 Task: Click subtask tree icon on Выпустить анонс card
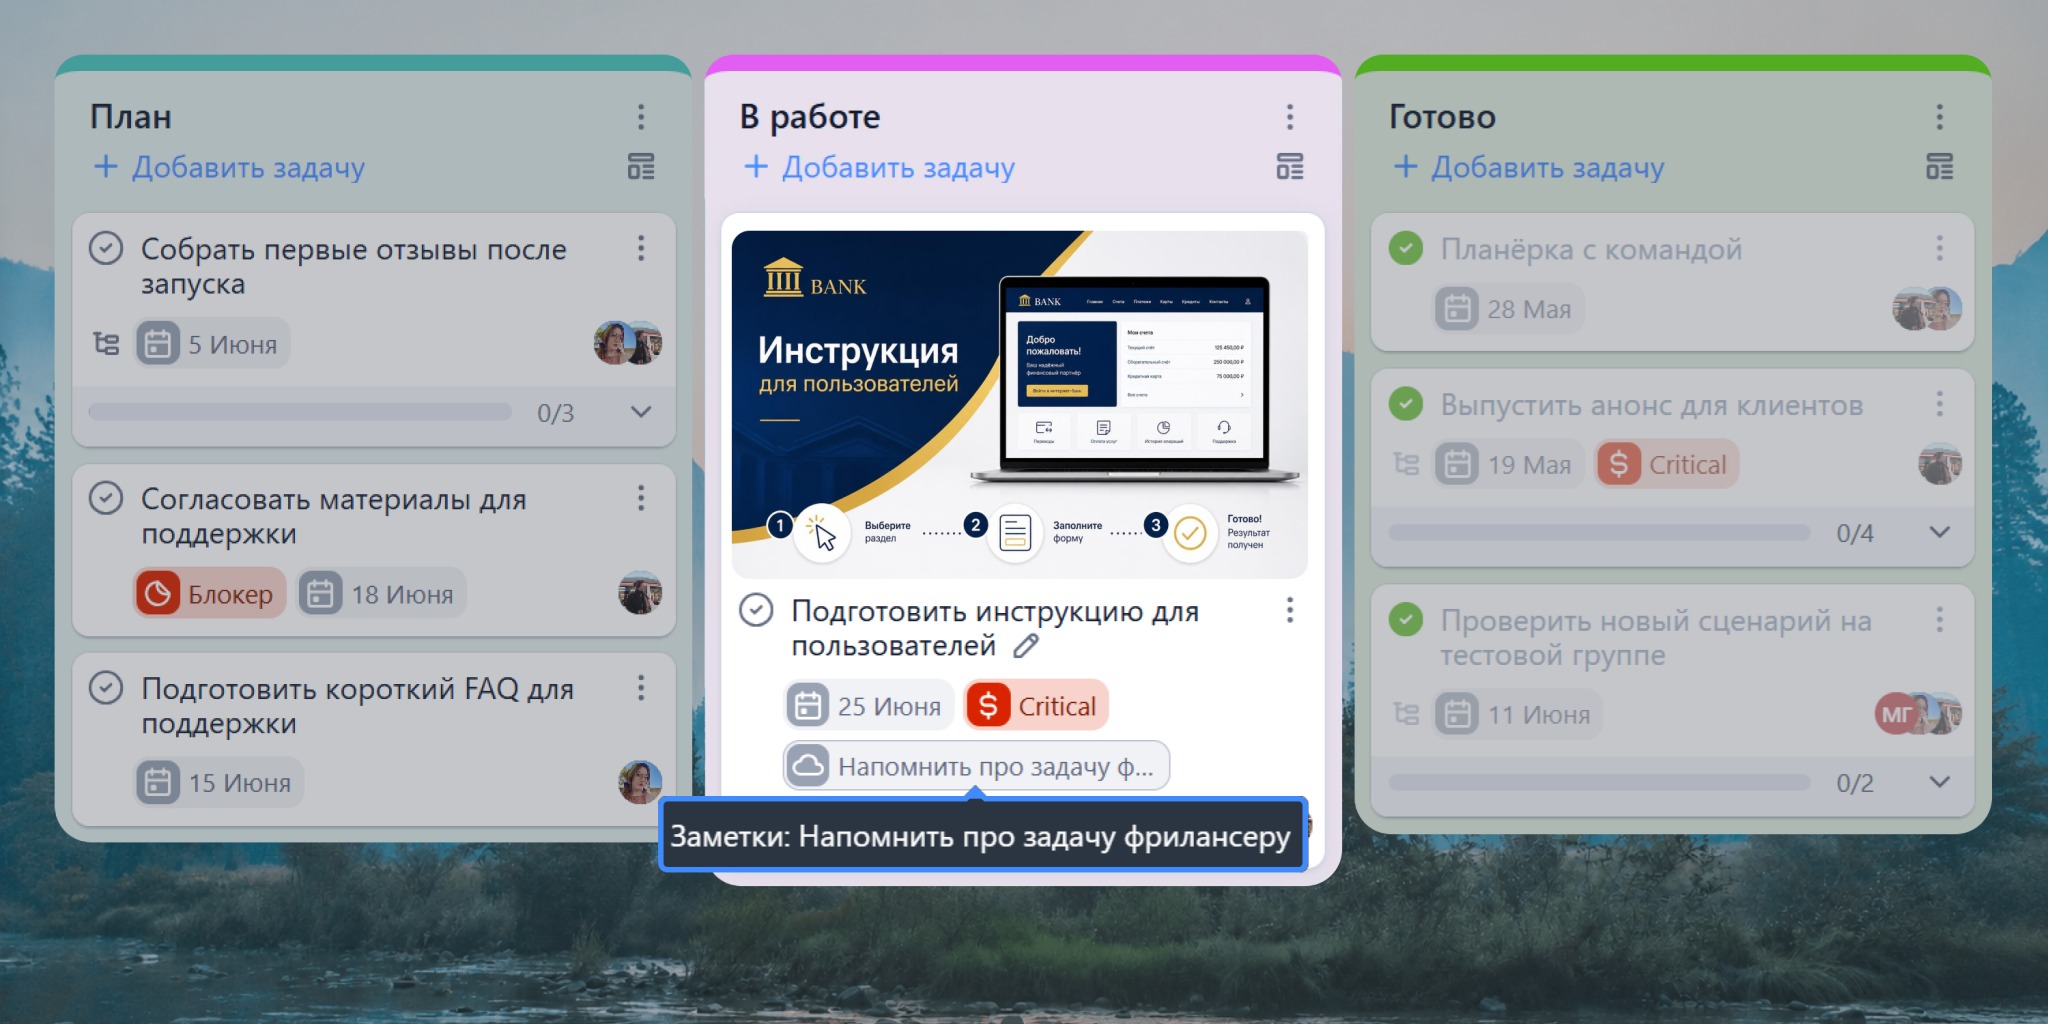[x=1406, y=464]
